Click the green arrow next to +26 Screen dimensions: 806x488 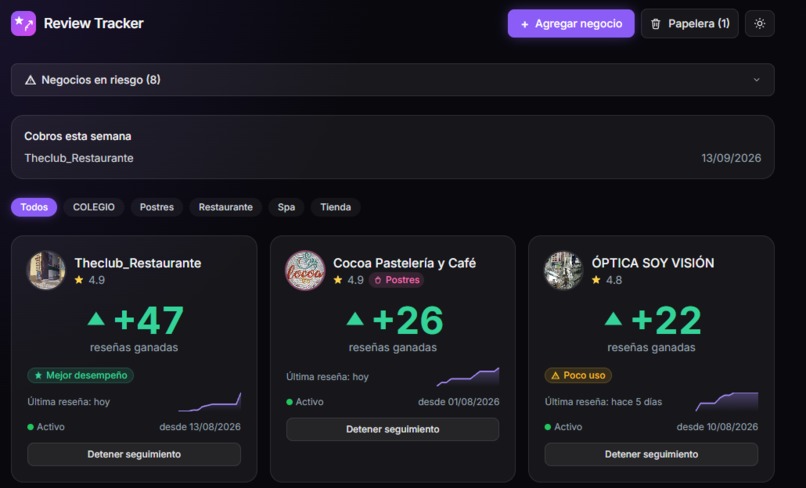pyautogui.click(x=355, y=319)
